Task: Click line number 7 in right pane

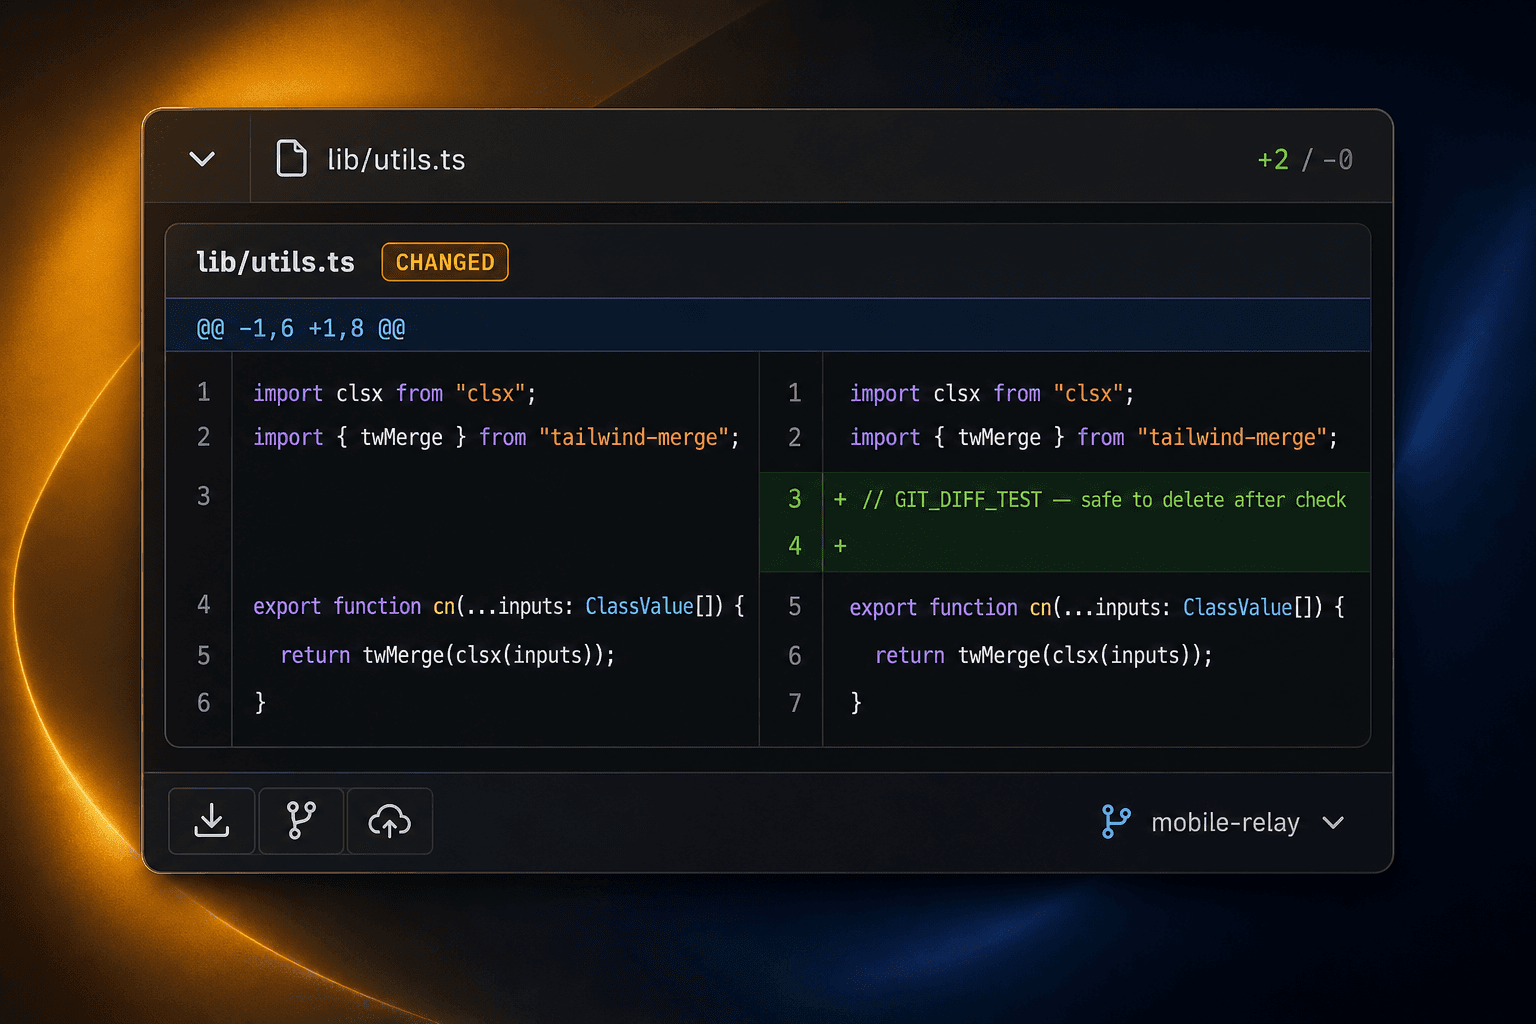Action: pos(795,703)
